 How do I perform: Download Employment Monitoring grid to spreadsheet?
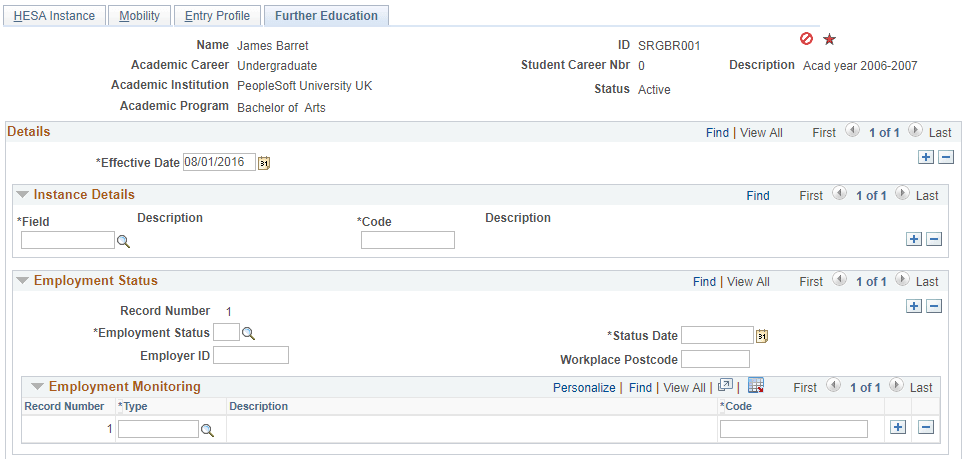[x=755, y=385]
